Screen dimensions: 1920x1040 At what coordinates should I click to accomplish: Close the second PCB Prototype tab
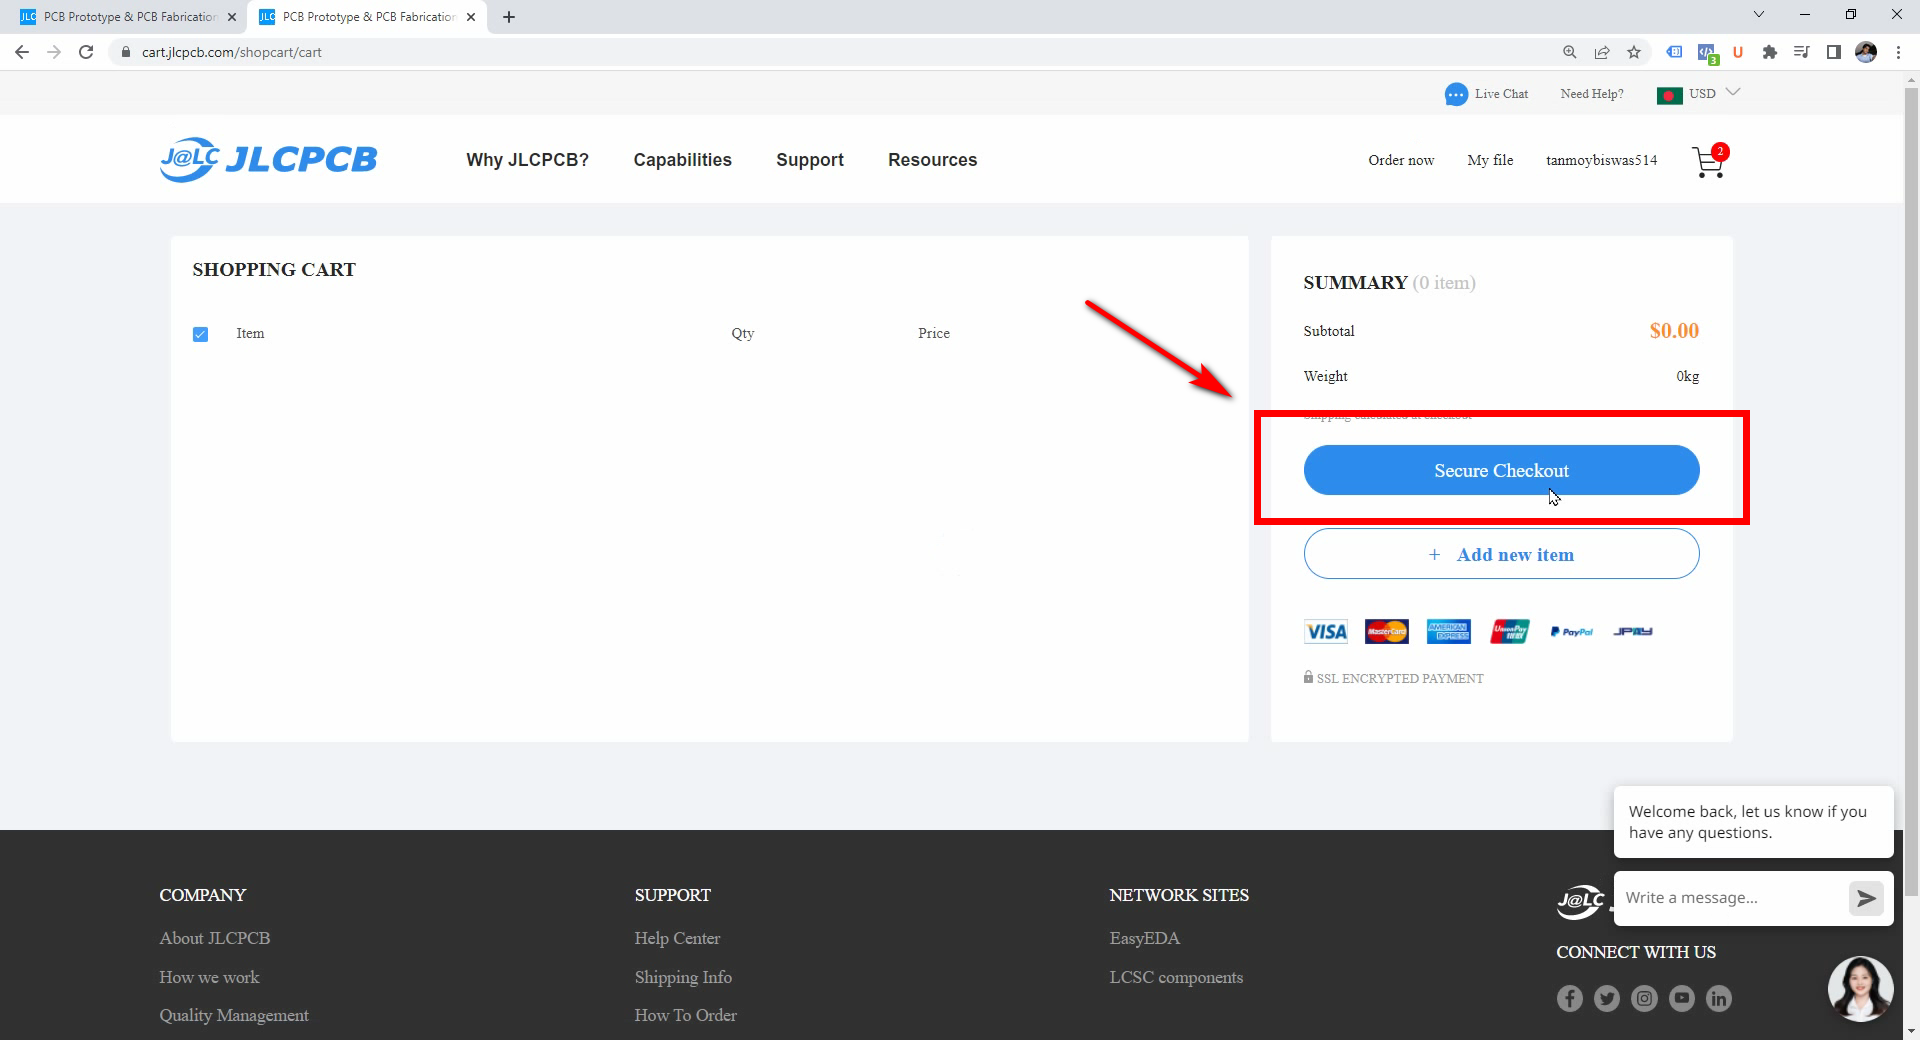[x=471, y=17]
